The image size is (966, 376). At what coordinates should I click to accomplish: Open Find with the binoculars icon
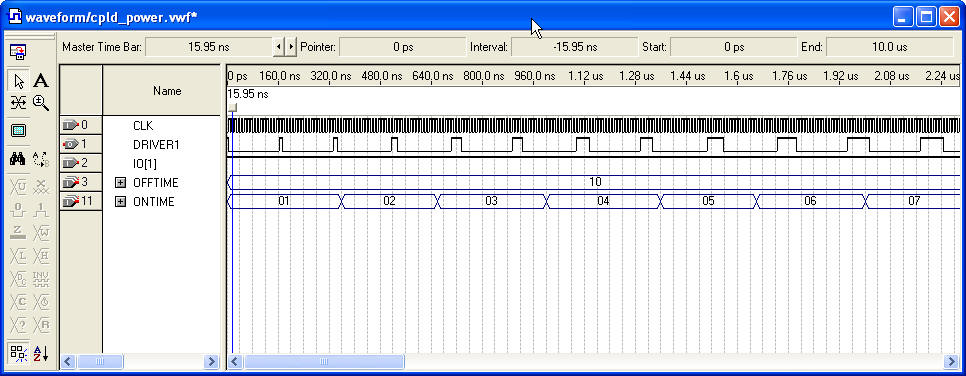18,159
